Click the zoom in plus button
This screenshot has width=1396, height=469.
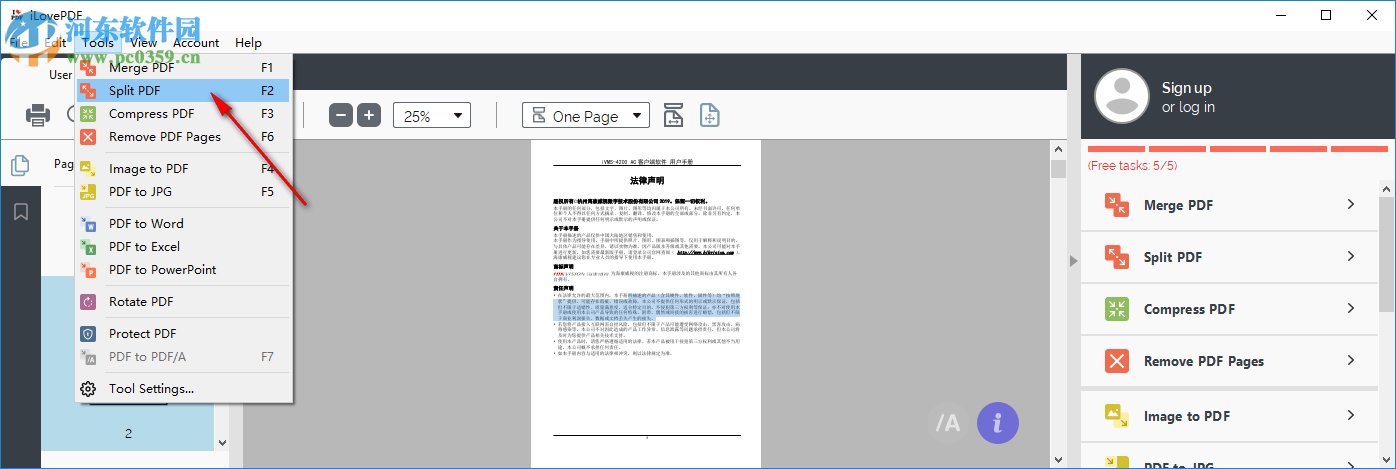point(369,116)
